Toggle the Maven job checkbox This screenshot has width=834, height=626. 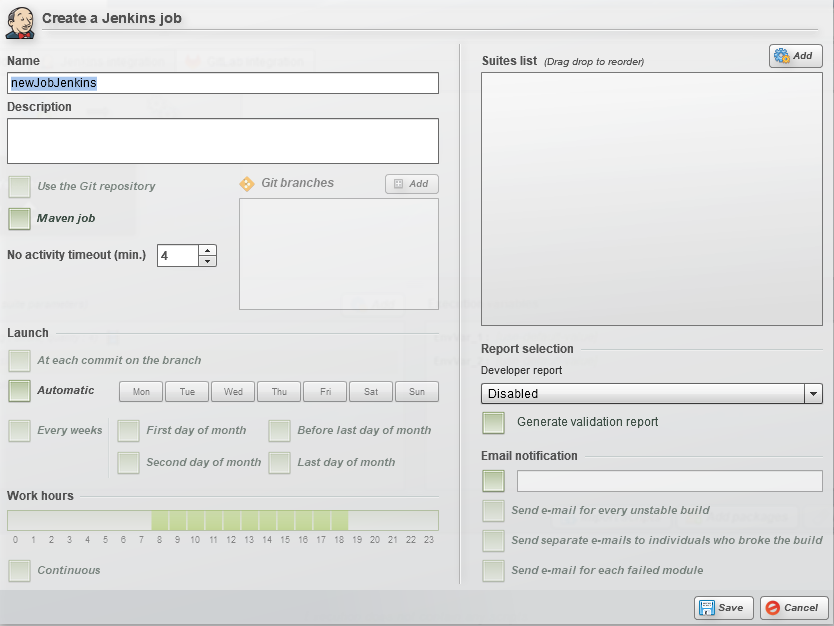[x=20, y=219]
